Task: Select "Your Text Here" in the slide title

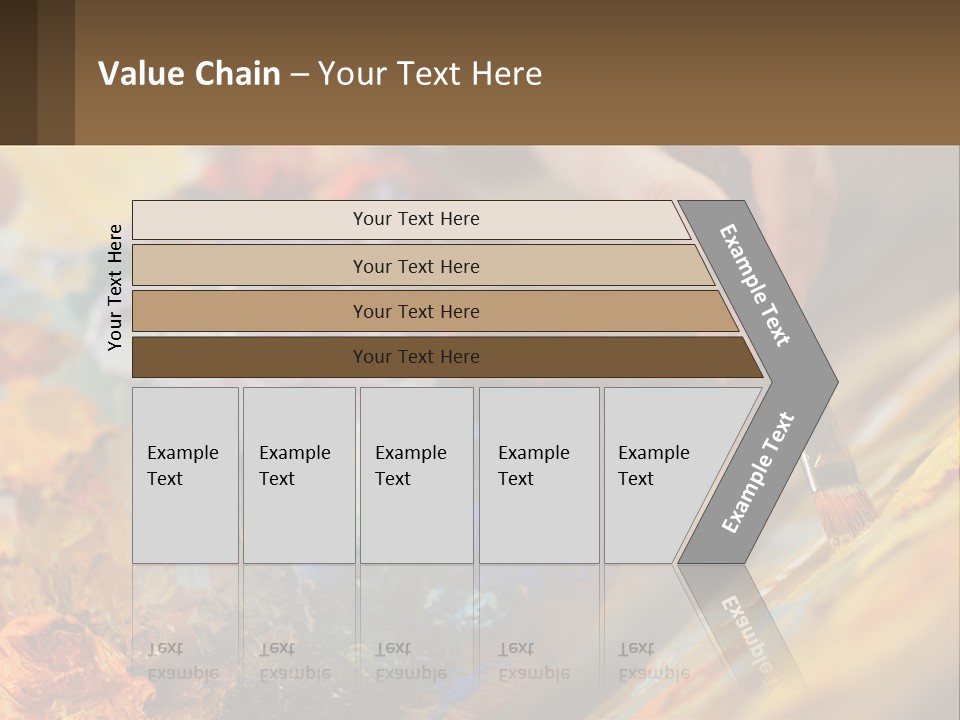Action: point(430,74)
